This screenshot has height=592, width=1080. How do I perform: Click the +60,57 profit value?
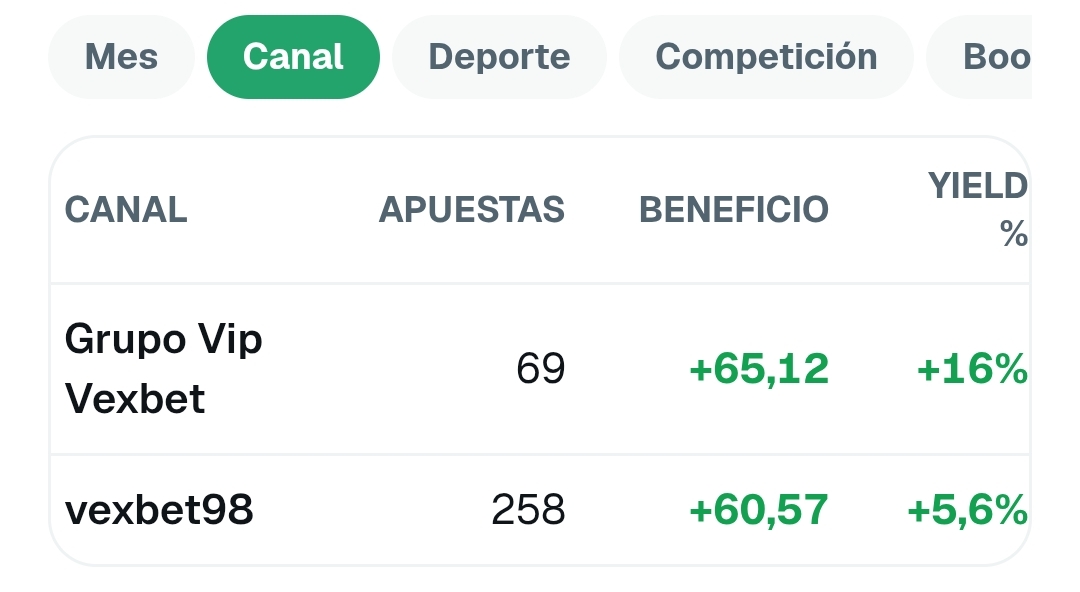(759, 510)
